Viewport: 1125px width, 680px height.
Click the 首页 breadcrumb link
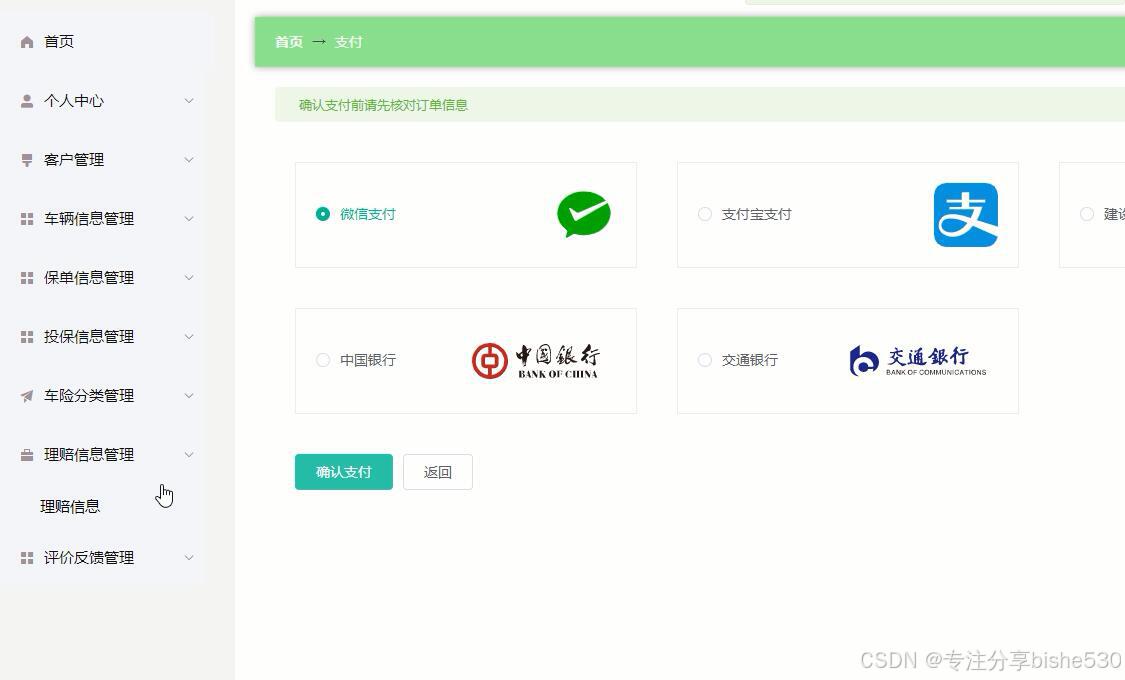coord(288,42)
